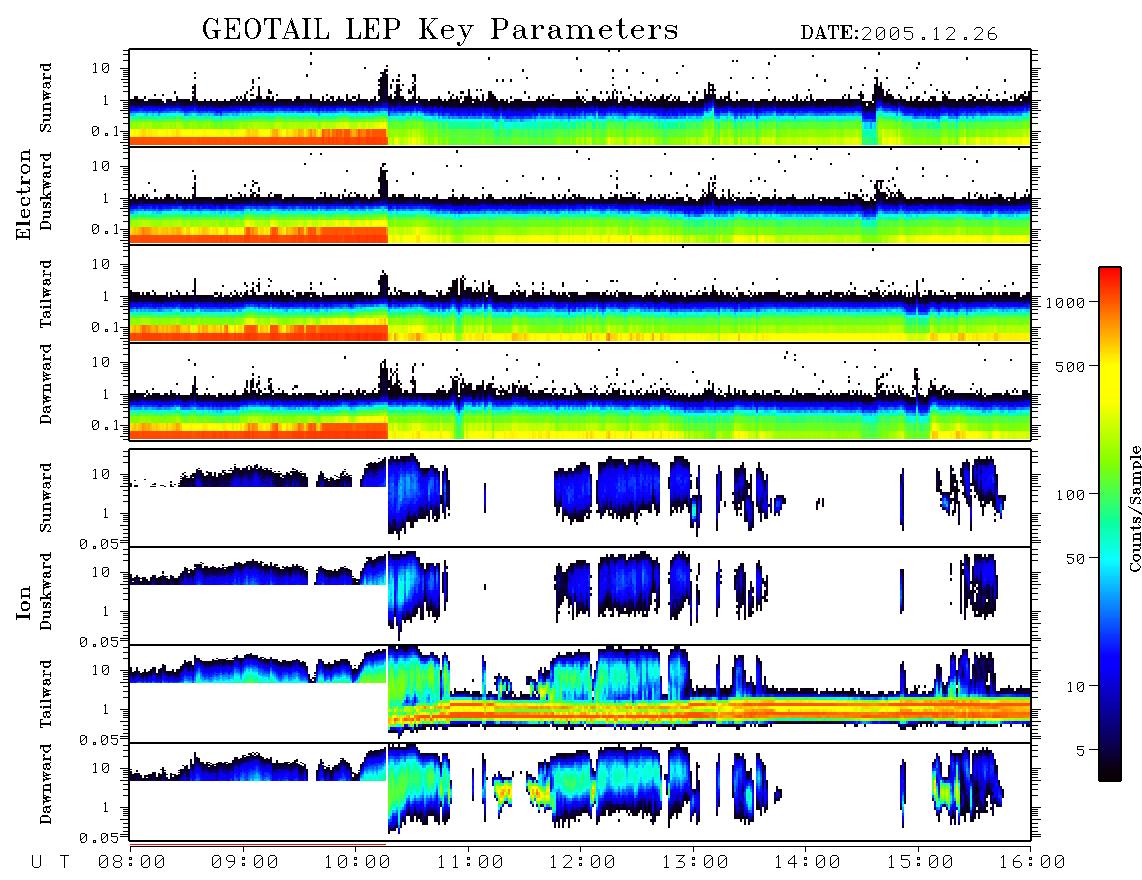Image resolution: width=1142 pixels, height=880 pixels.
Task: Select the 'DATE:2005.12.26' text
Action: (x=899, y=34)
